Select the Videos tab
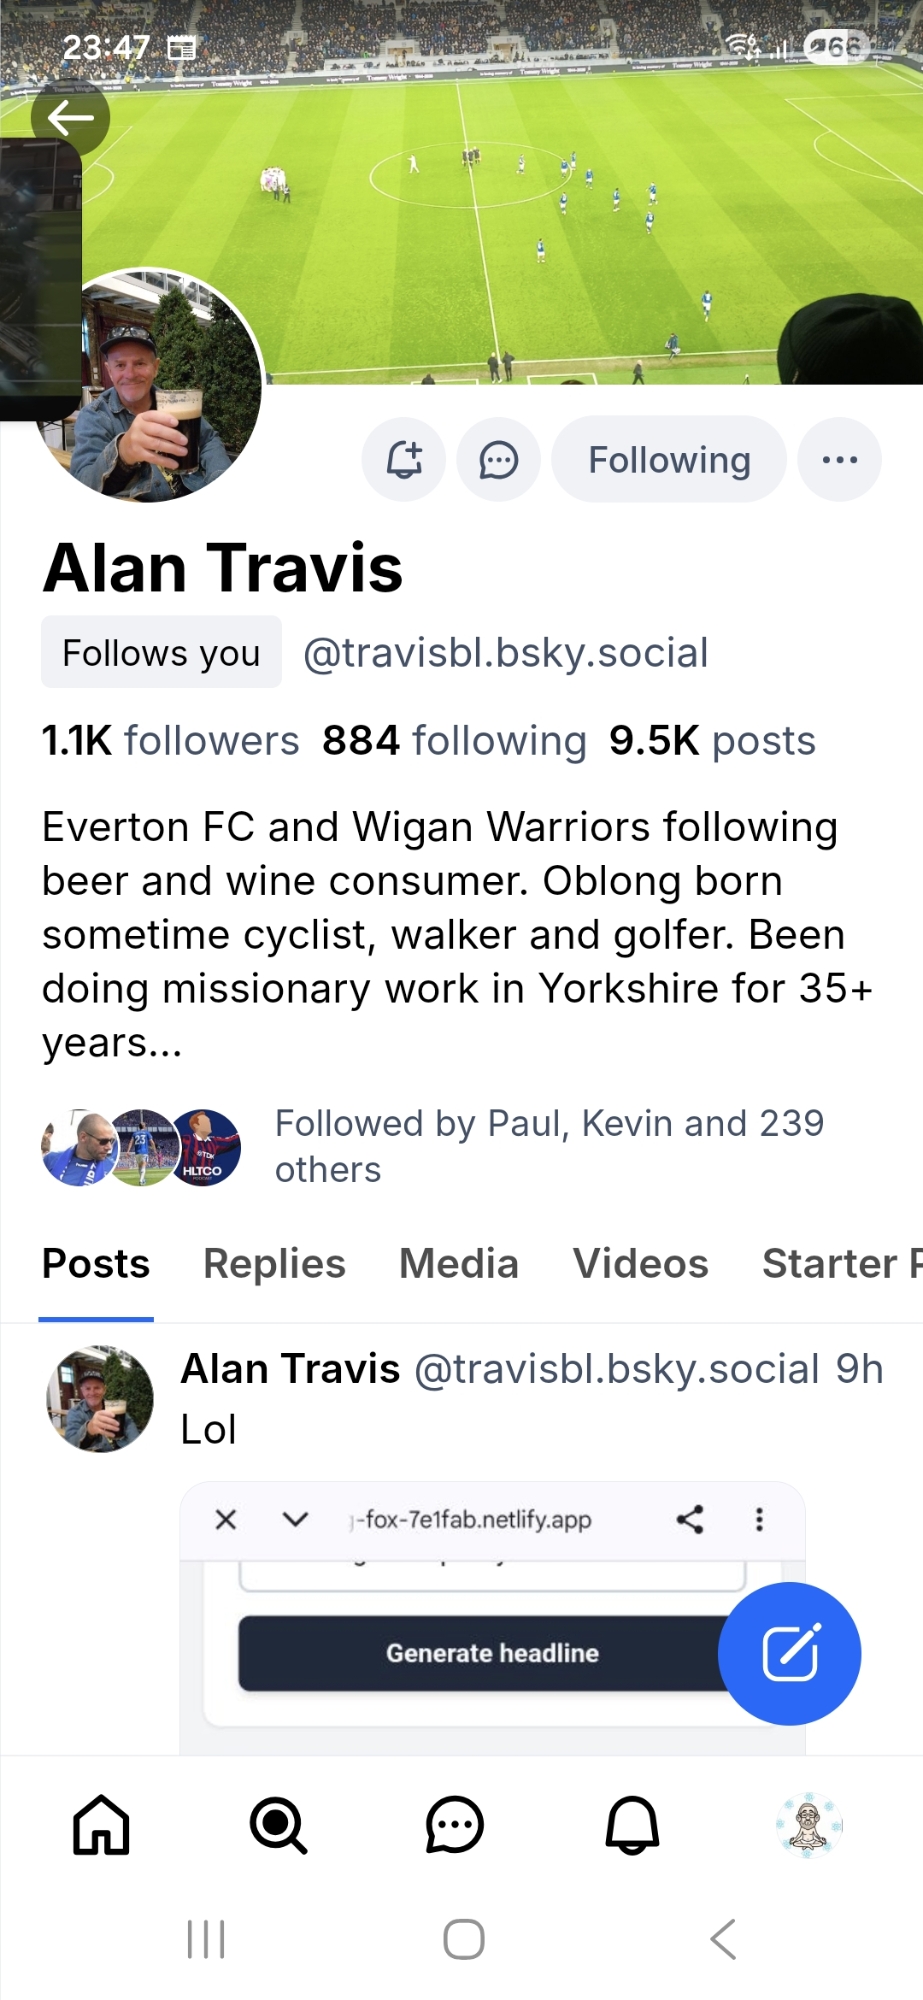 [640, 1264]
